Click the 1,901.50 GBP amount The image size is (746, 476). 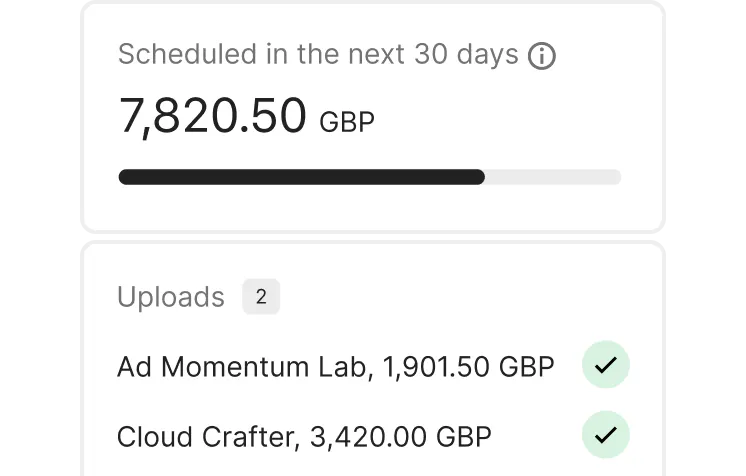pyautogui.click(x=468, y=367)
